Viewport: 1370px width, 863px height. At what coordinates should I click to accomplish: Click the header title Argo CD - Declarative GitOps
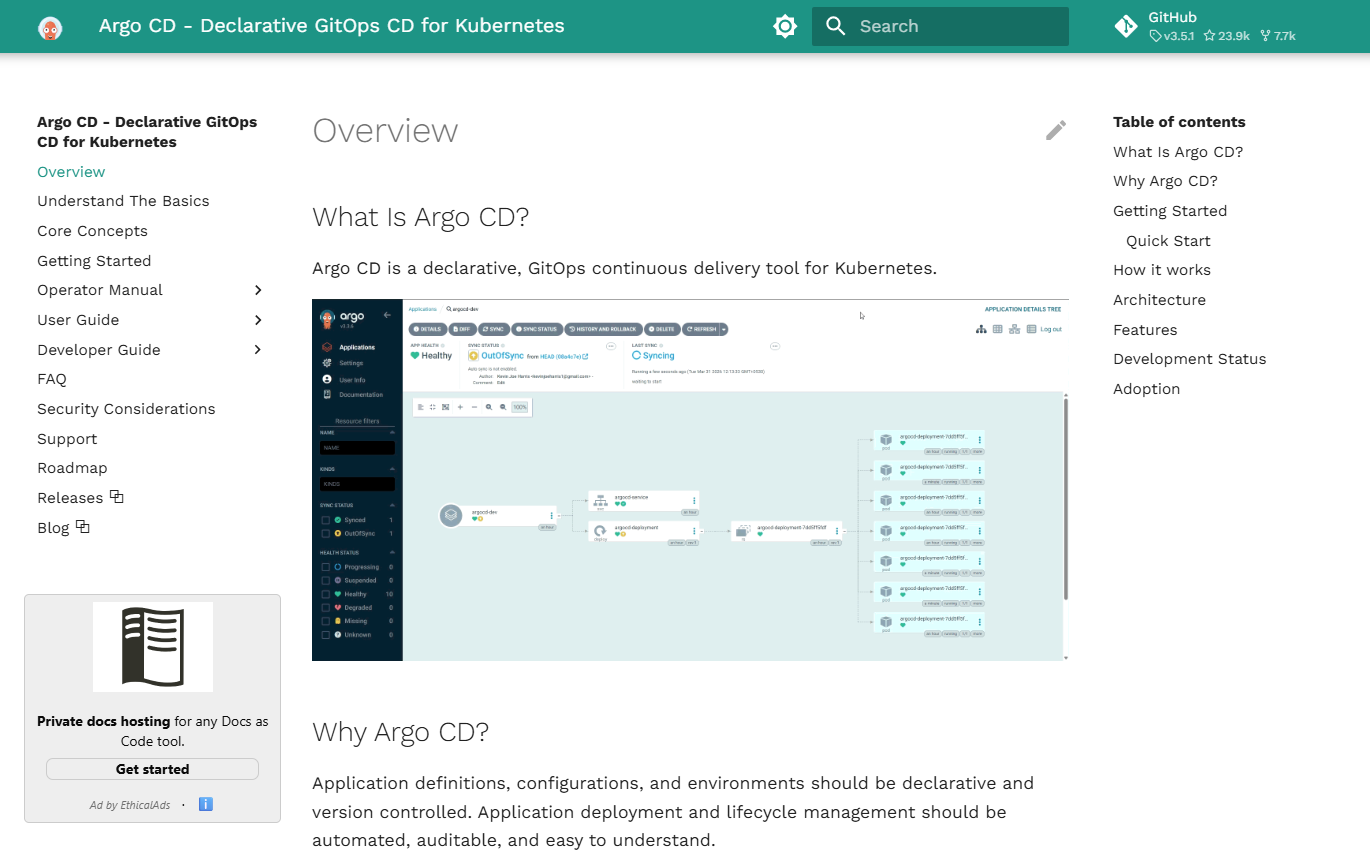(332, 26)
